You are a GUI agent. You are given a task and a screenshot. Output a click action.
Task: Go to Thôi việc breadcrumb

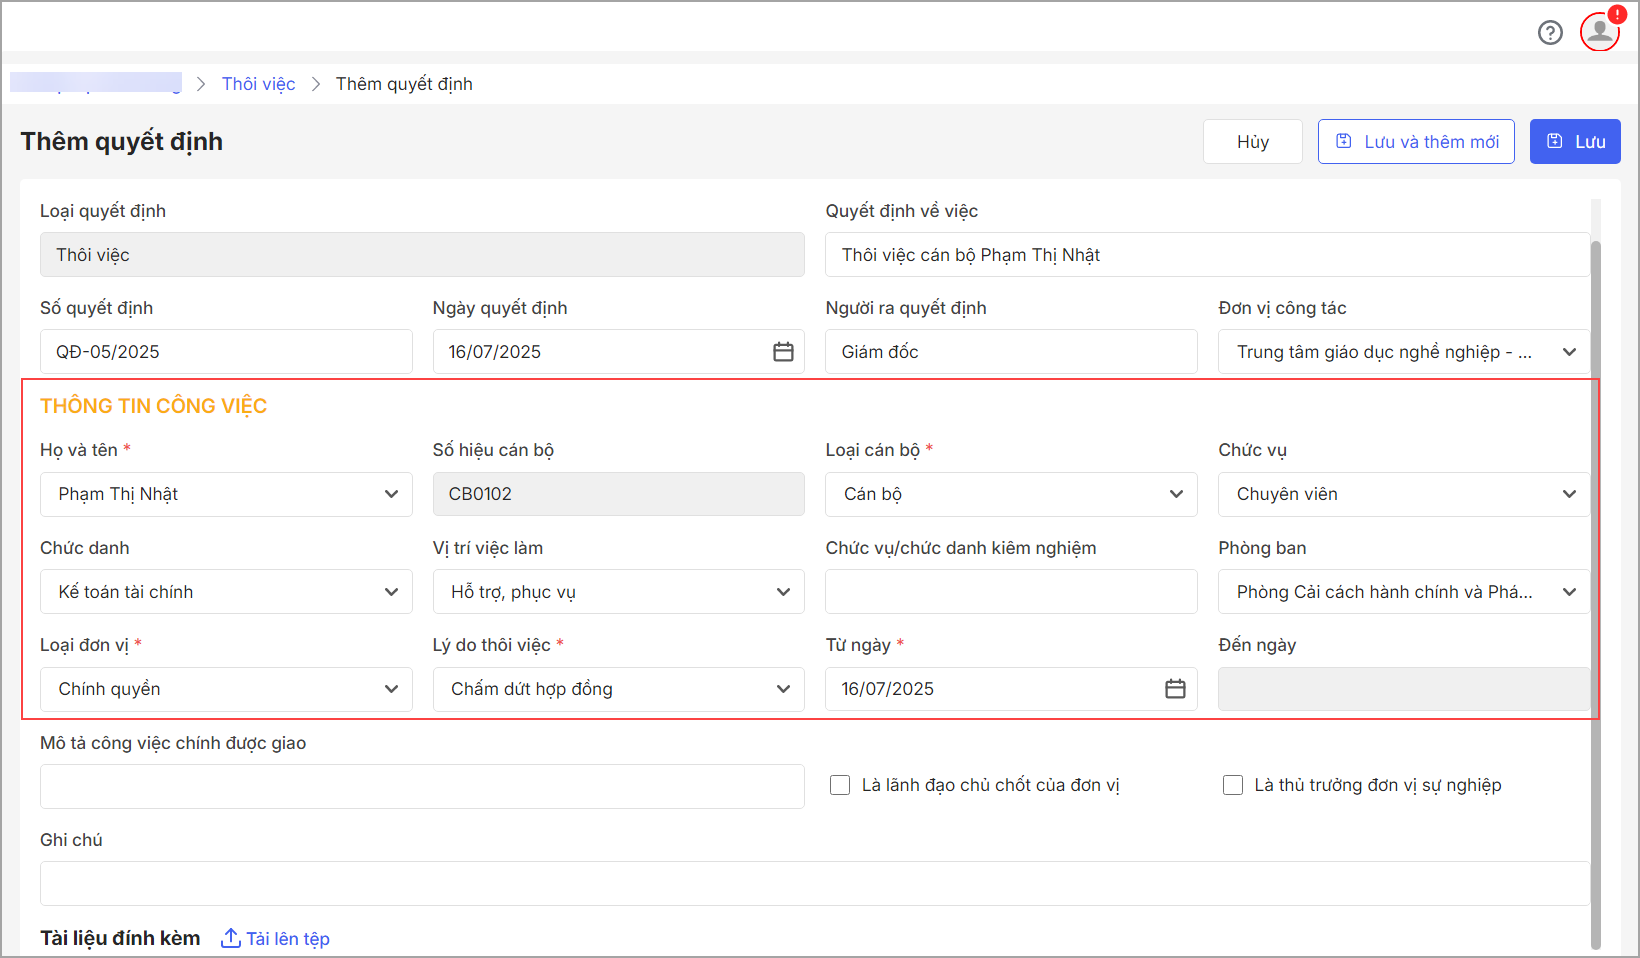point(258,84)
